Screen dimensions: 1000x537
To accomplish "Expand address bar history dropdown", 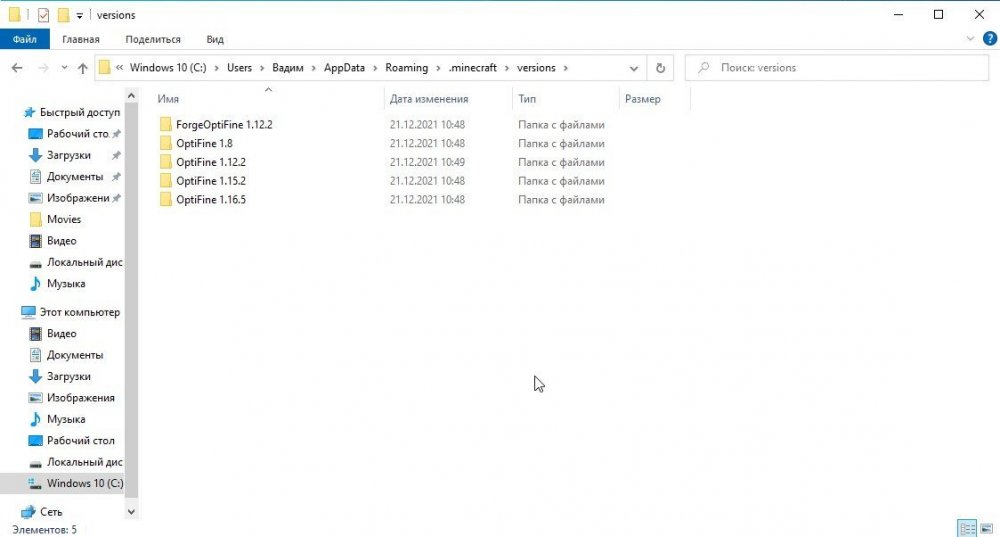I will coord(633,68).
